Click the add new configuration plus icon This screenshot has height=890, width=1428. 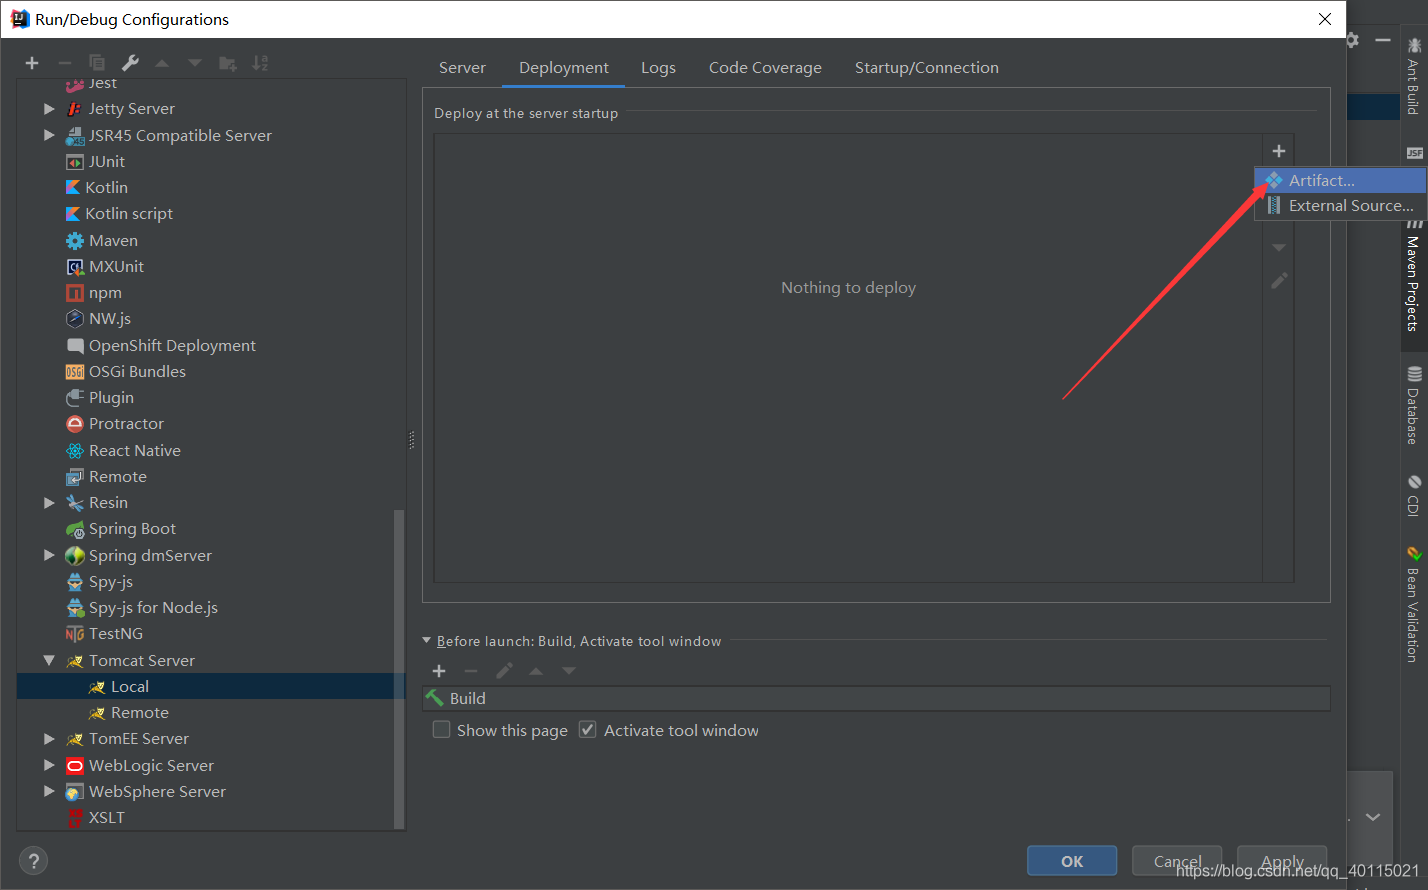coord(32,63)
